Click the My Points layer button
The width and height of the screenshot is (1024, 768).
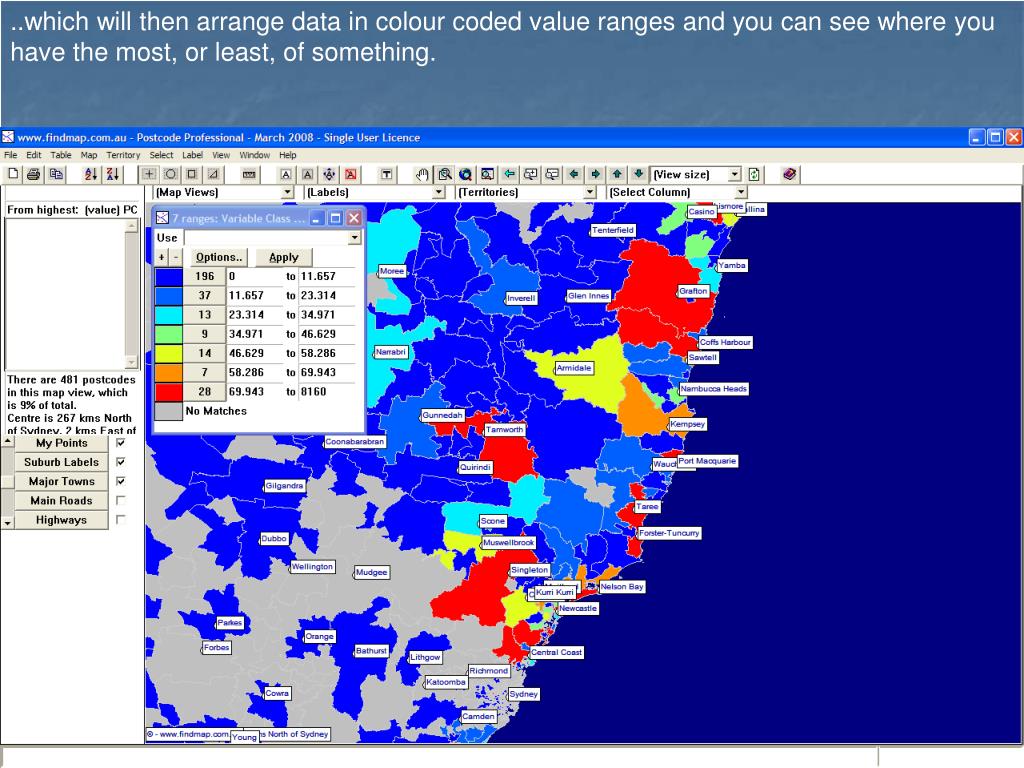coord(61,443)
